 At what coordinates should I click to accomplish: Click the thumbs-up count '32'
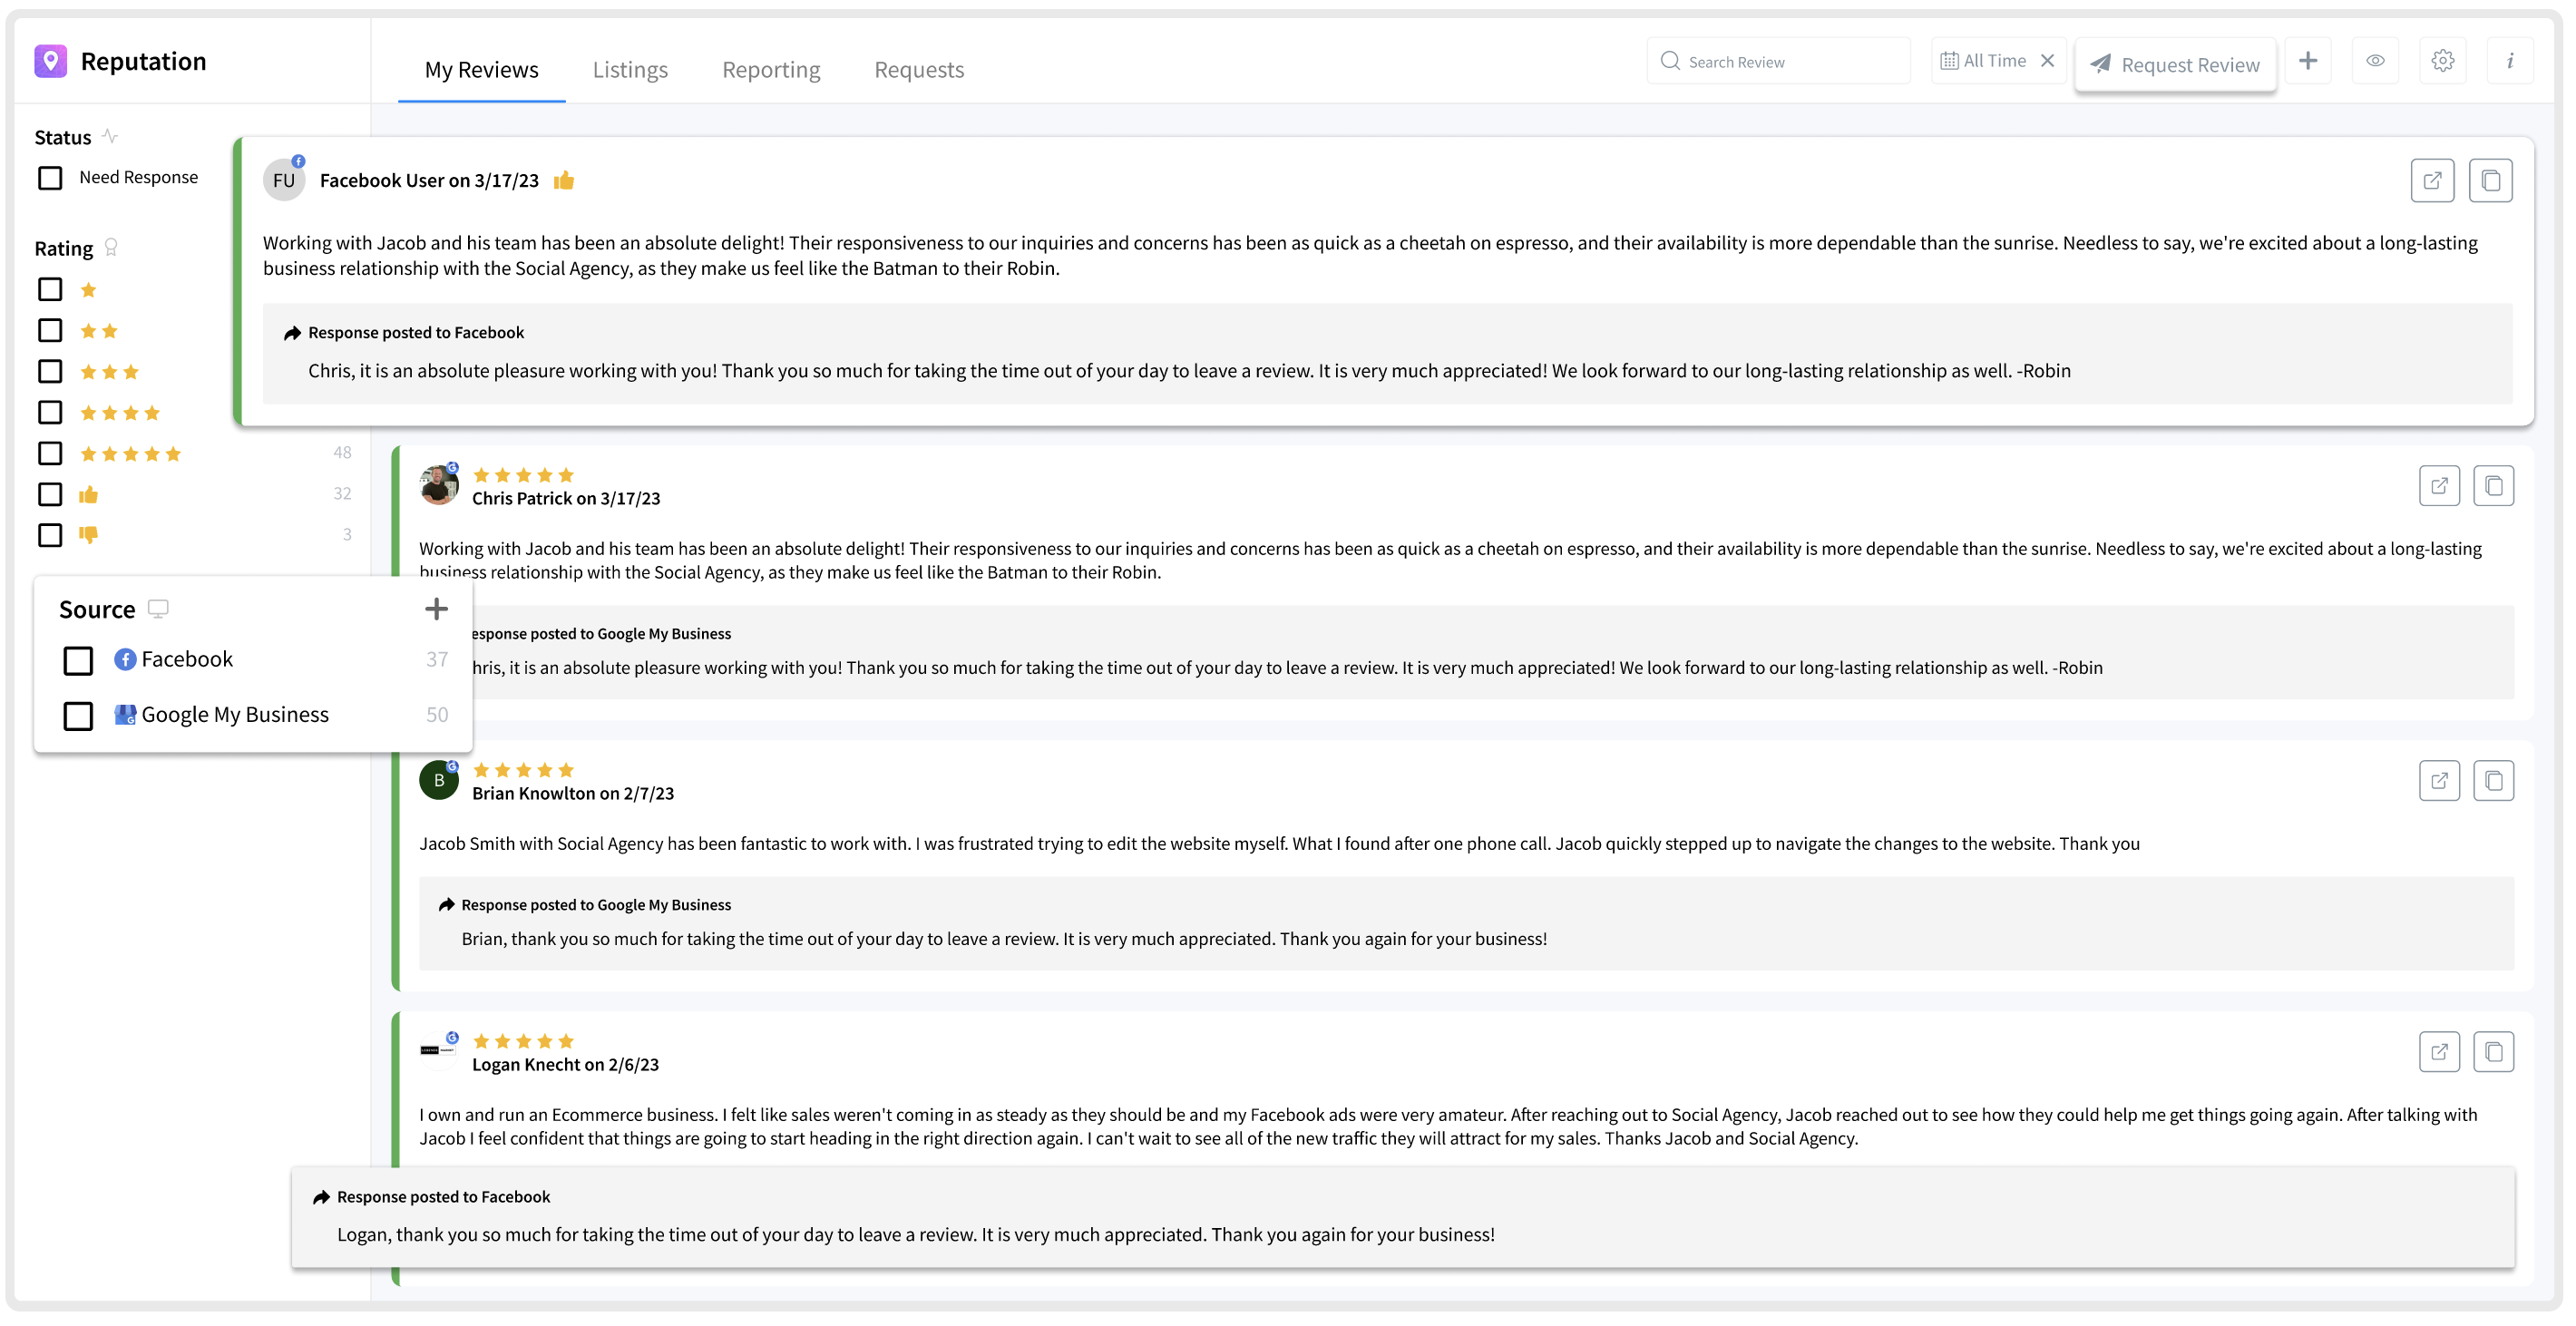coord(342,494)
